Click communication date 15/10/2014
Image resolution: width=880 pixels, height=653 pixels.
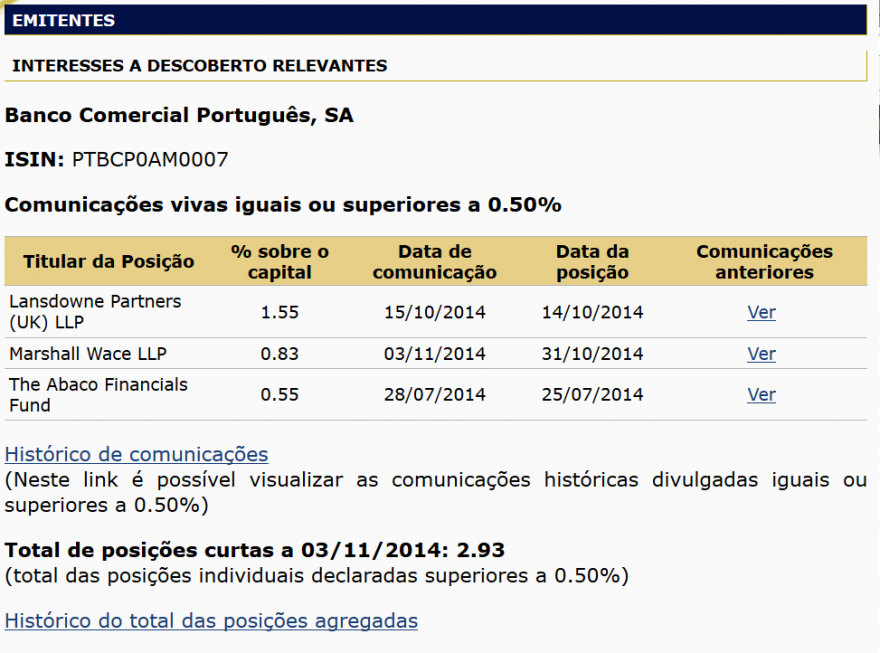(434, 312)
